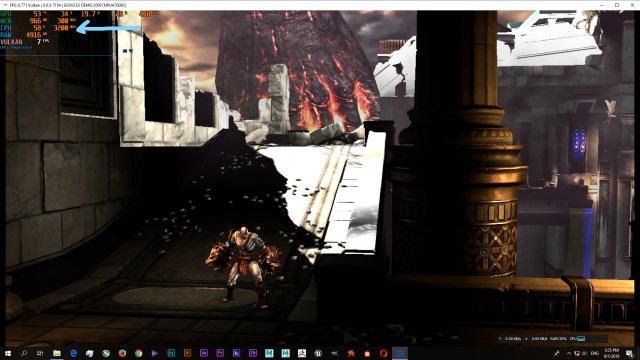This screenshot has height=360, width=640.
Task: Open ZBrush from the taskbar
Action: (x=302, y=353)
